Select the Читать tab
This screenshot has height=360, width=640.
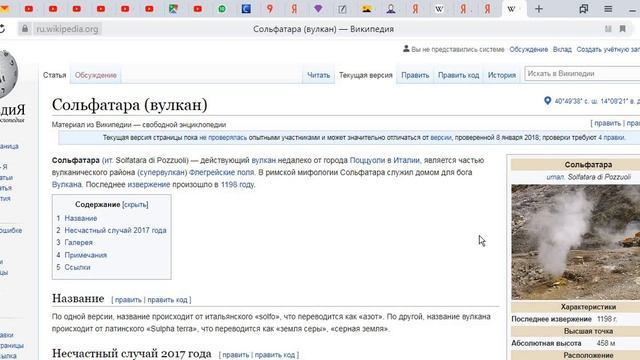[x=318, y=75]
